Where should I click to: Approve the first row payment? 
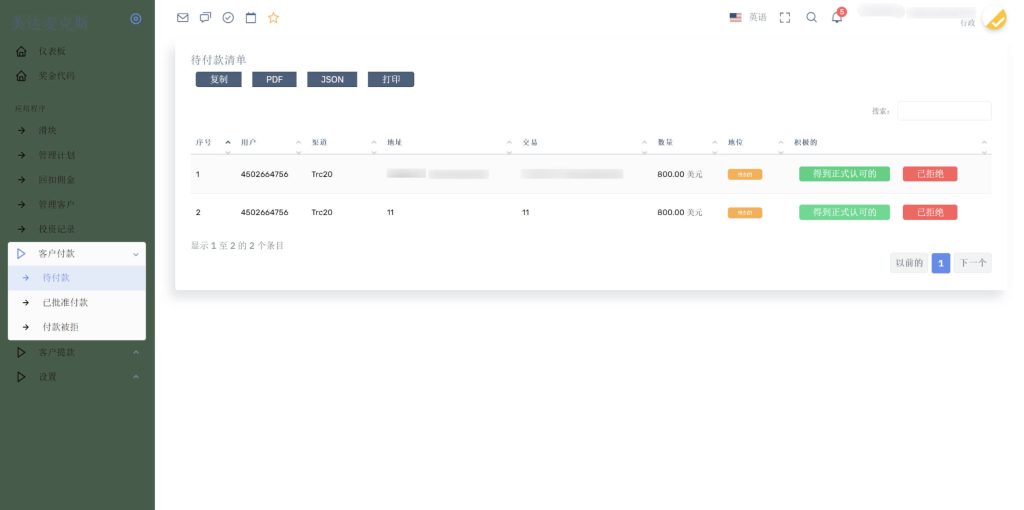coord(844,174)
